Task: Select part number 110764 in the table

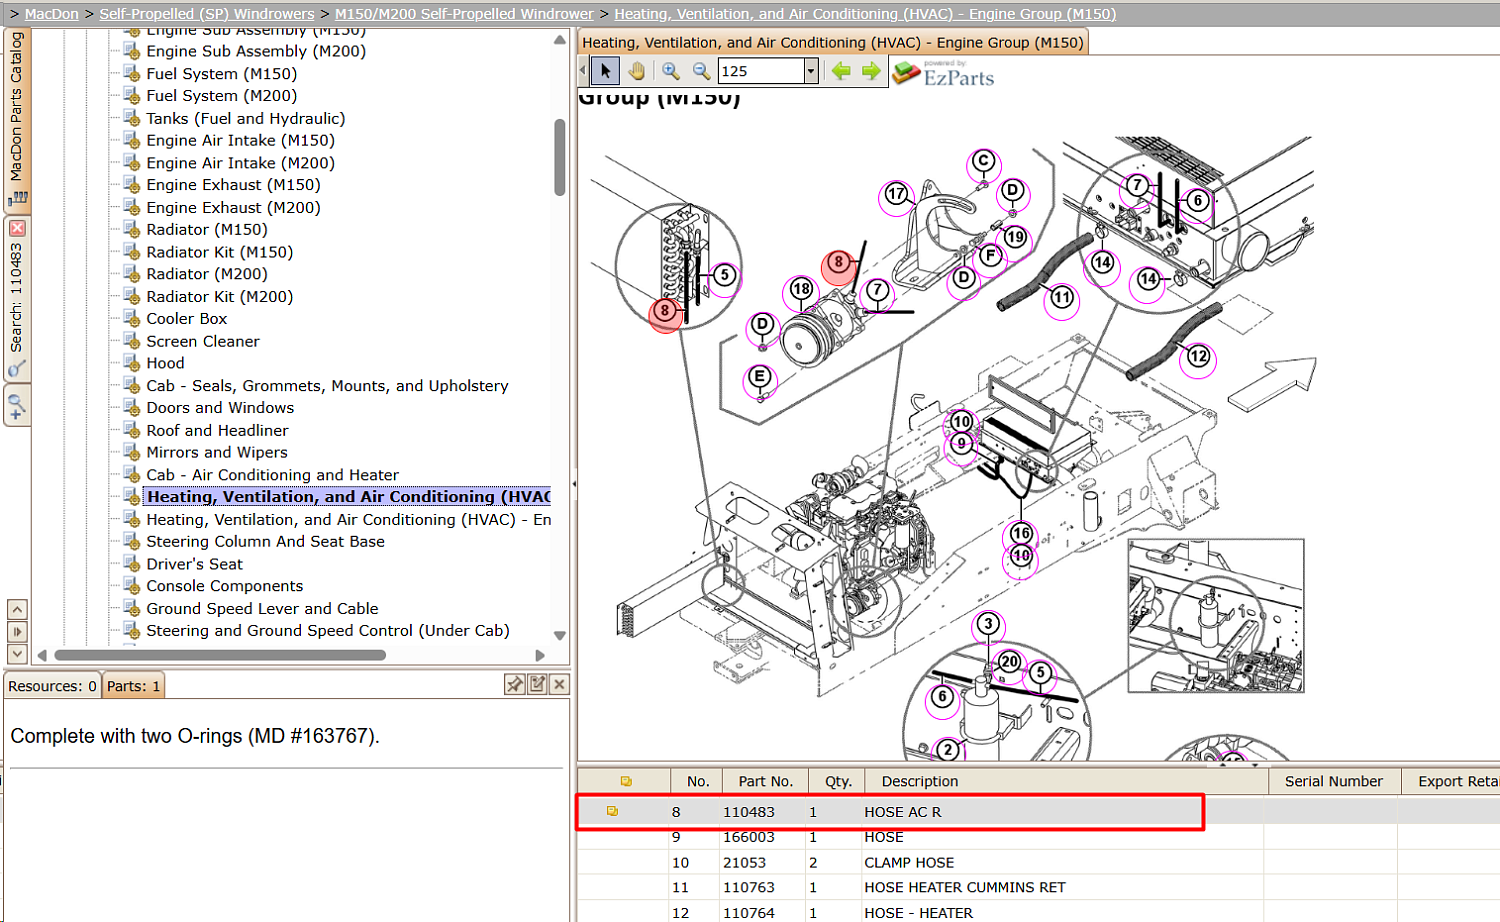Action: pyautogui.click(x=749, y=913)
